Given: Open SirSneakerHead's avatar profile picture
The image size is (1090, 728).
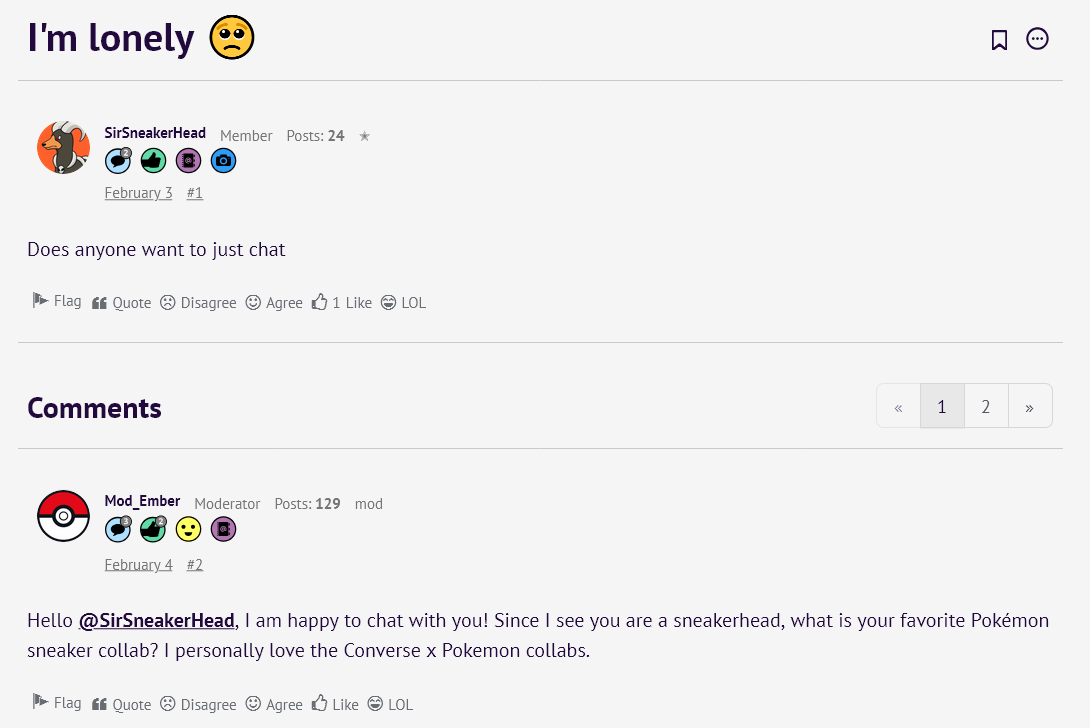Looking at the screenshot, I should (x=63, y=147).
